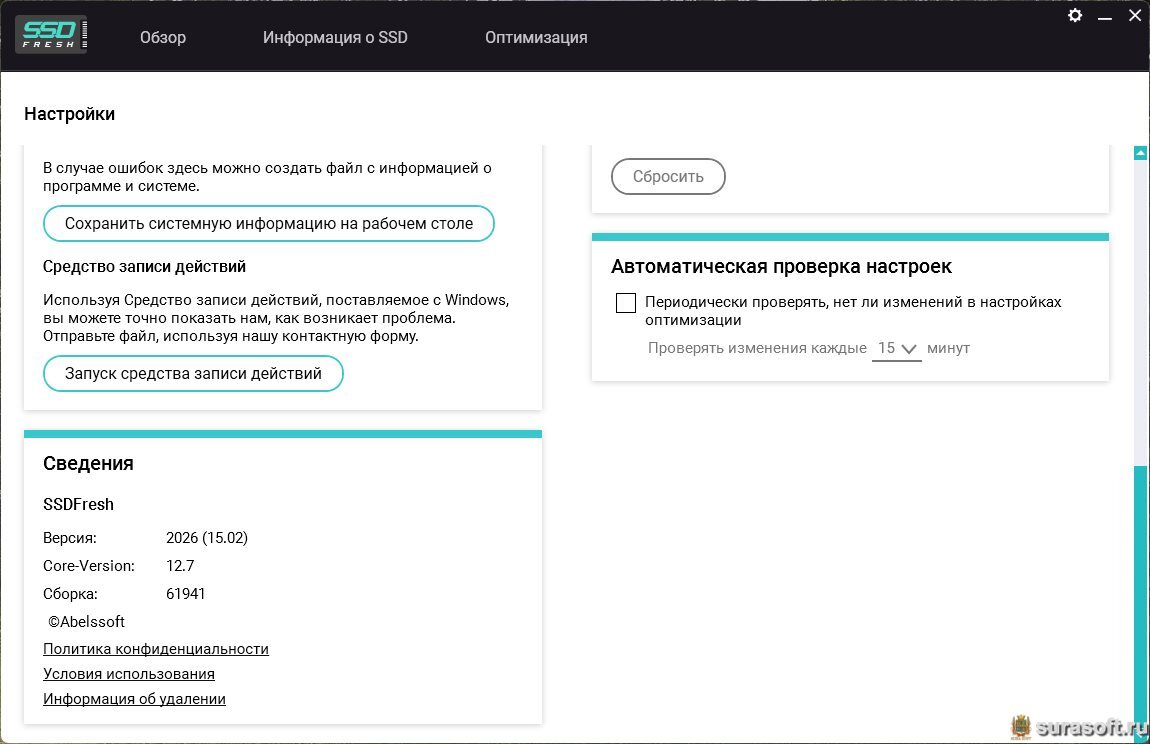
Task: Click the SSD Fresh logo icon
Action: click(x=51, y=34)
